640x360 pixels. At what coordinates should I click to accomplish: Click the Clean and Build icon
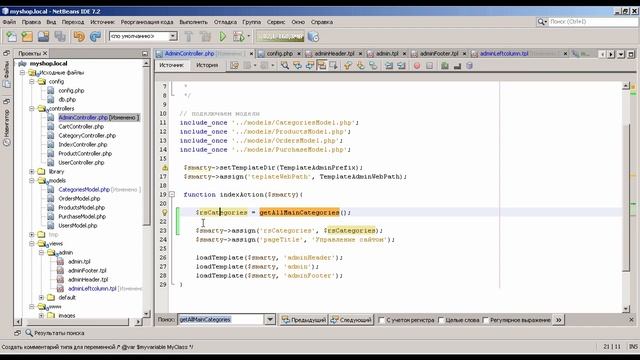click(x=205, y=37)
